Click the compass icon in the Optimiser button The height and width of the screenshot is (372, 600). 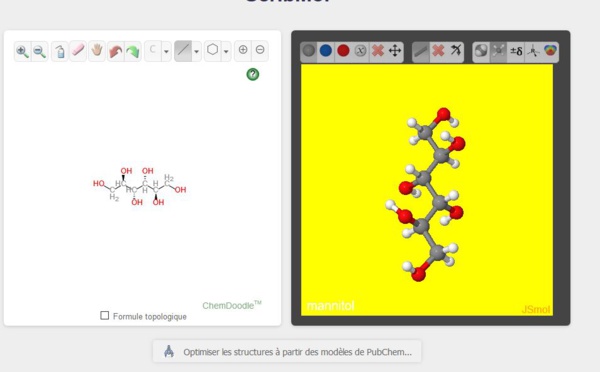tap(169, 351)
